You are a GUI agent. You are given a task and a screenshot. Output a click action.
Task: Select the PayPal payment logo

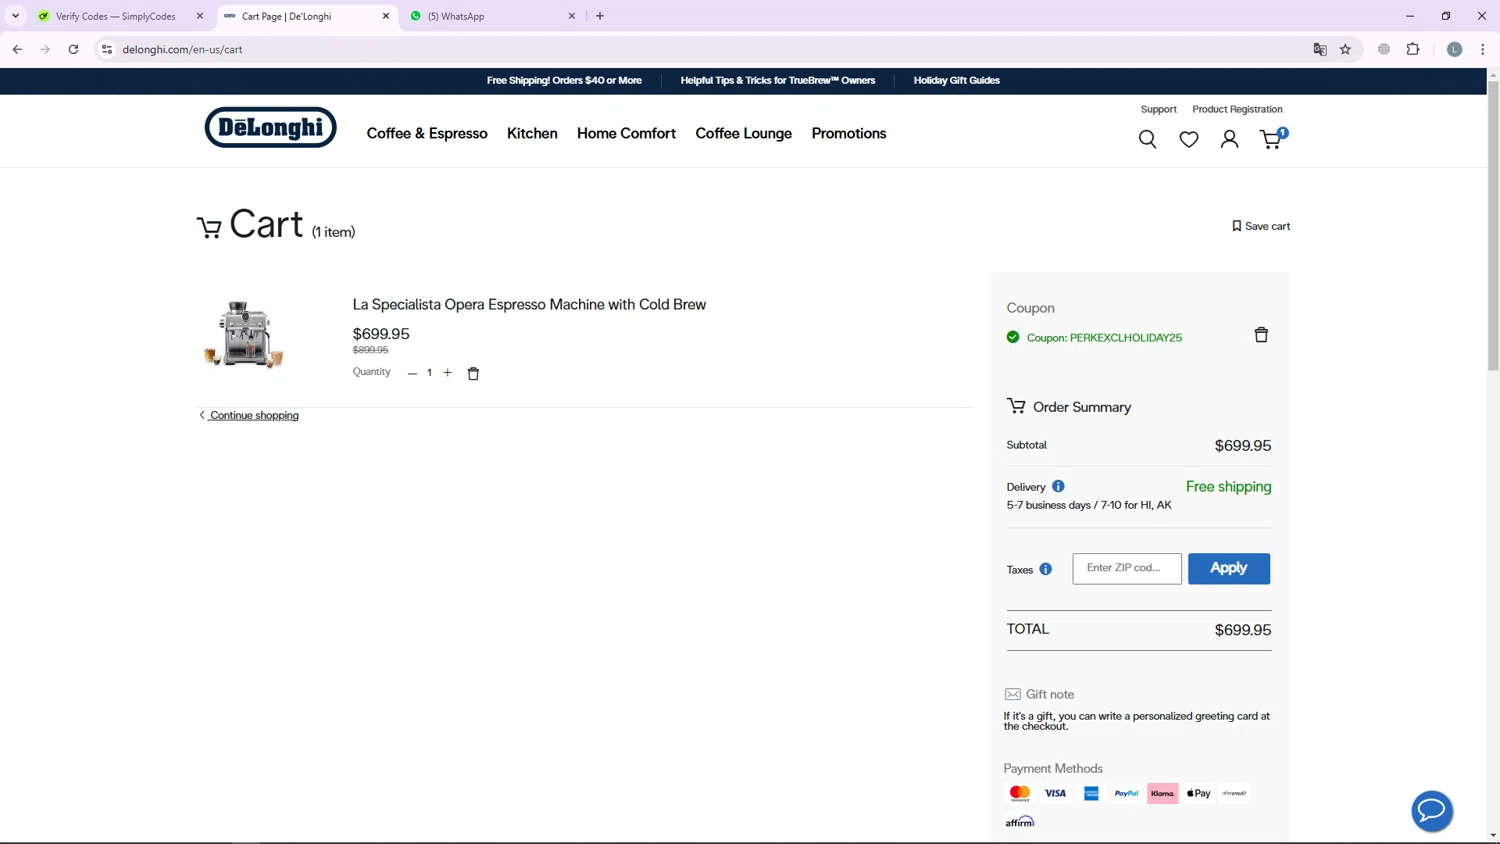(x=1126, y=793)
